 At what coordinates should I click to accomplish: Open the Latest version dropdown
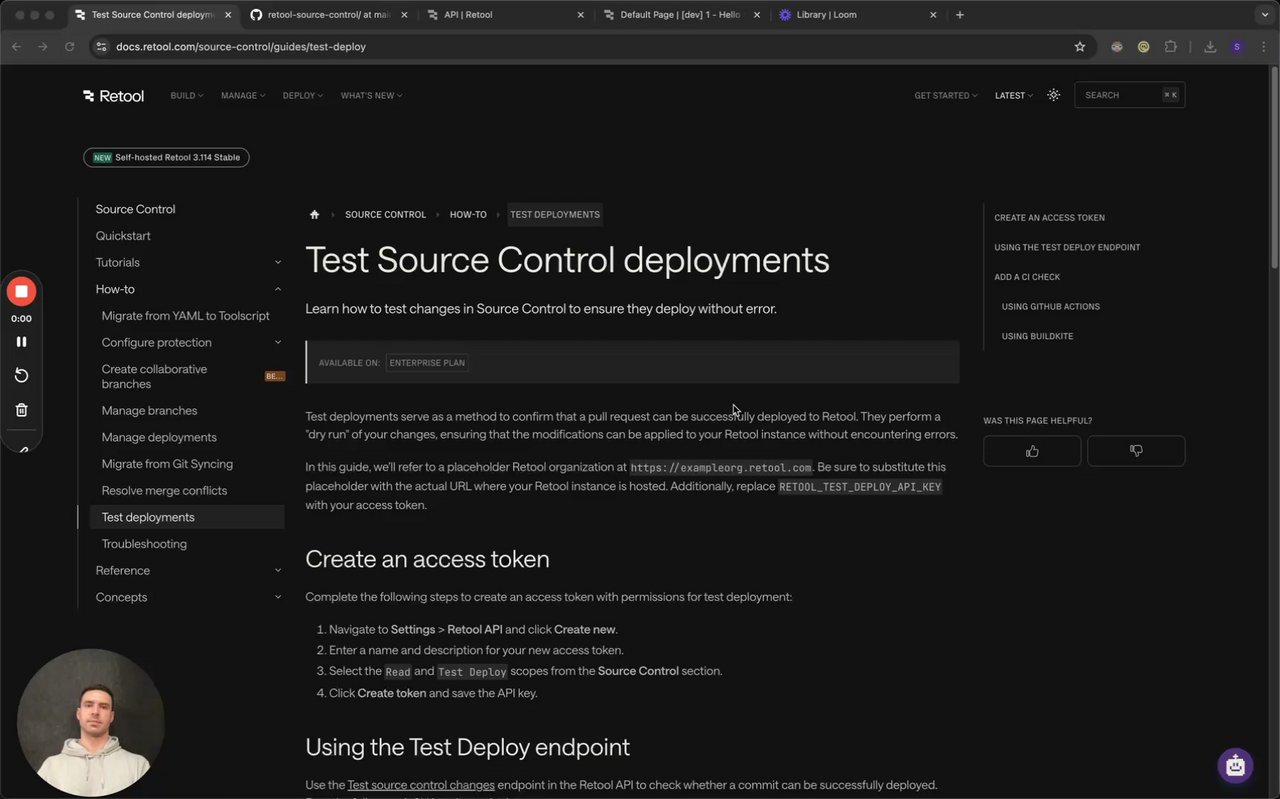1013,96
